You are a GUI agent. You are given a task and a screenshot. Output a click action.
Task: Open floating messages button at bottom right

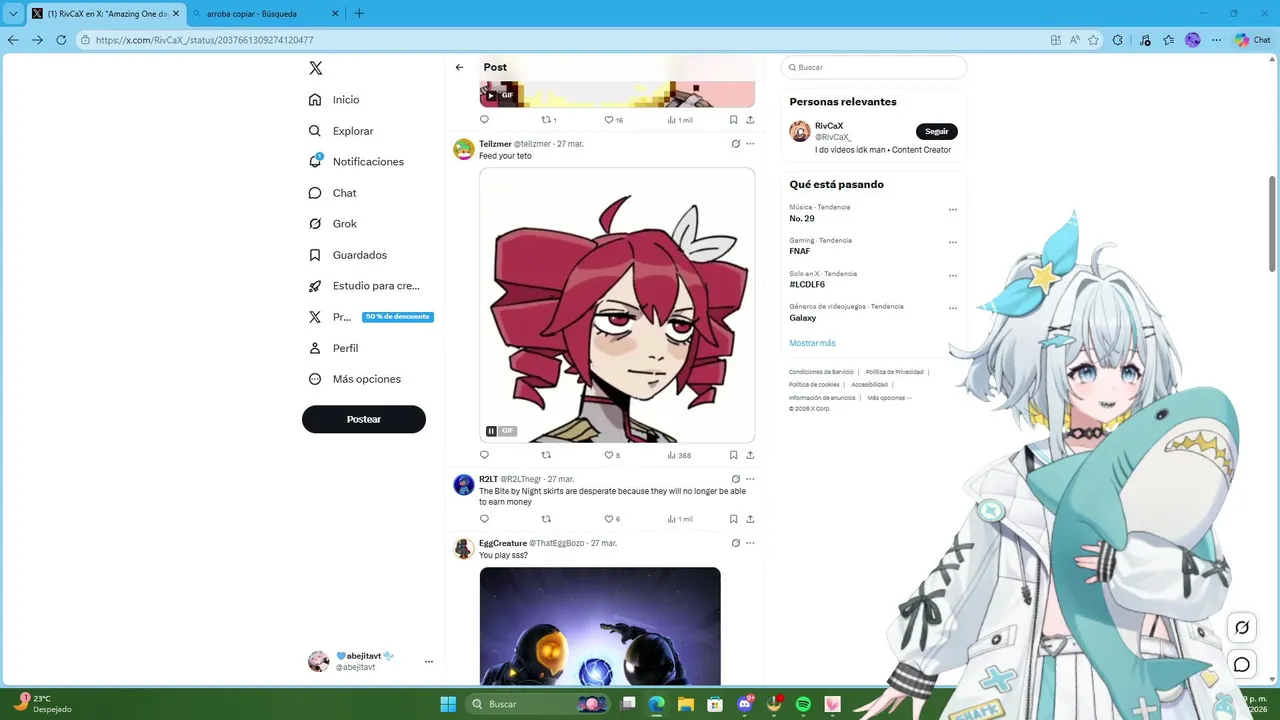click(x=1242, y=664)
